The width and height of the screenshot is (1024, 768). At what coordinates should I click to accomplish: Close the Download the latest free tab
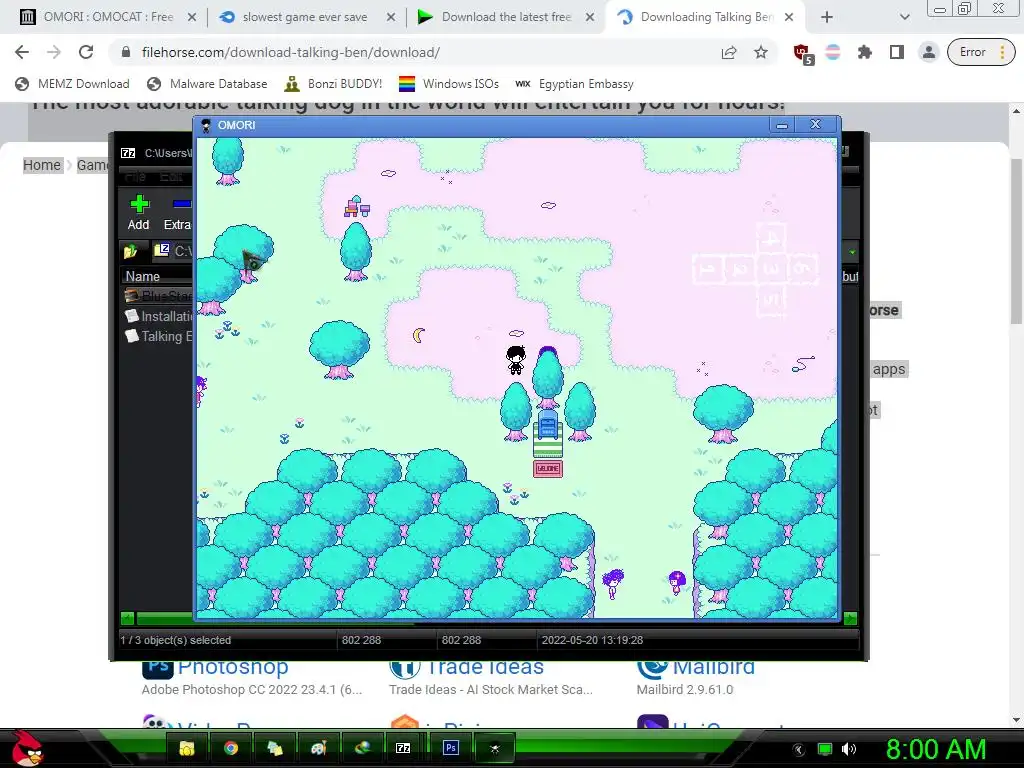[x=590, y=17]
